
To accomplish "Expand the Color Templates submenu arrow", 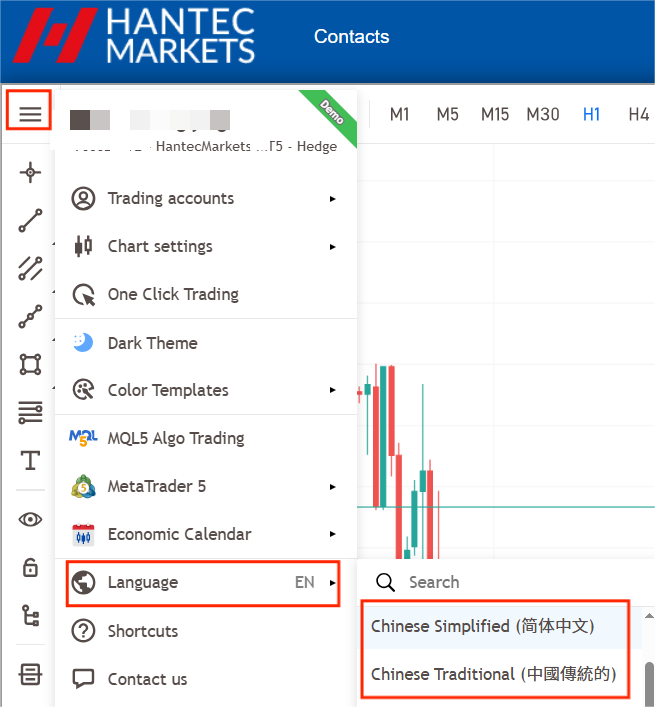I will click(x=332, y=390).
